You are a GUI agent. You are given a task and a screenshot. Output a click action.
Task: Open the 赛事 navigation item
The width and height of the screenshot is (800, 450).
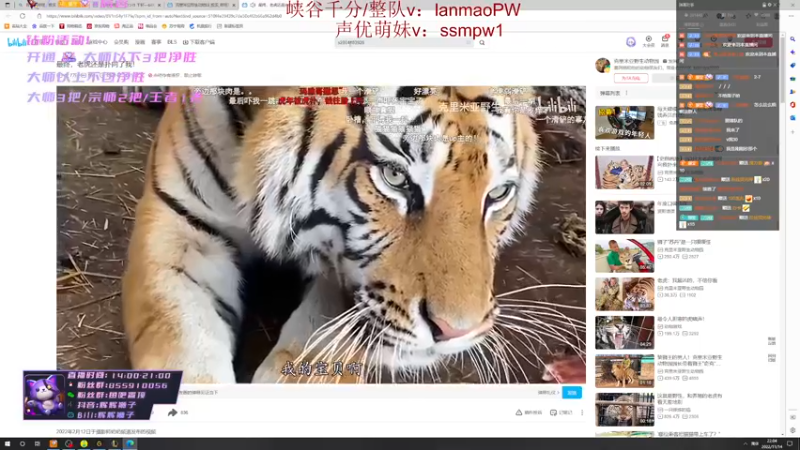point(156,42)
